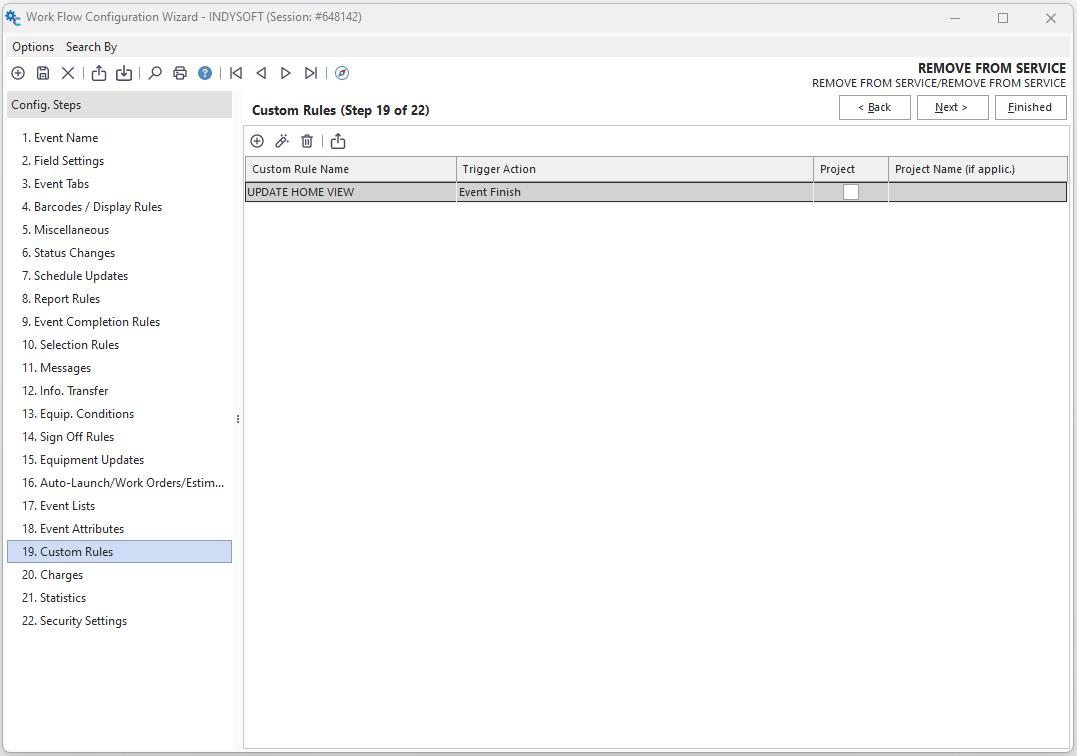Open help with the blue question mark icon

click(x=205, y=73)
